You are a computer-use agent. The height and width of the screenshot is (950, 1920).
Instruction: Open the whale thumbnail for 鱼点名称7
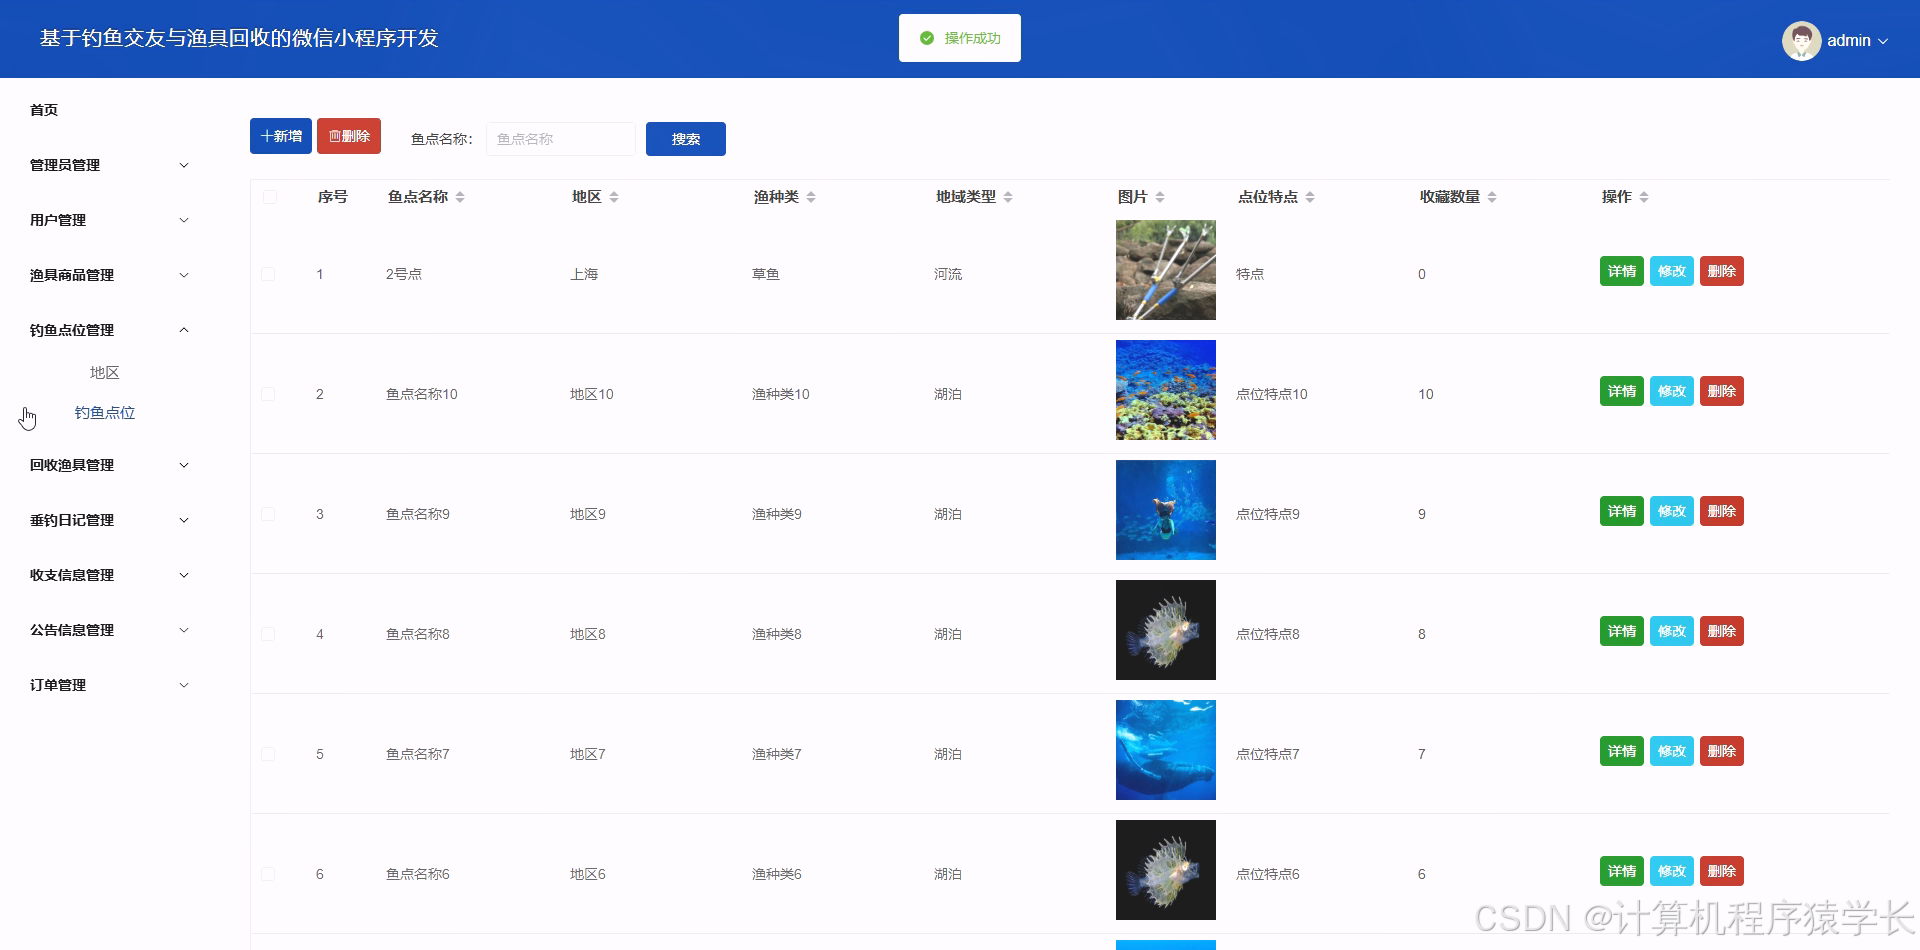pyautogui.click(x=1166, y=750)
